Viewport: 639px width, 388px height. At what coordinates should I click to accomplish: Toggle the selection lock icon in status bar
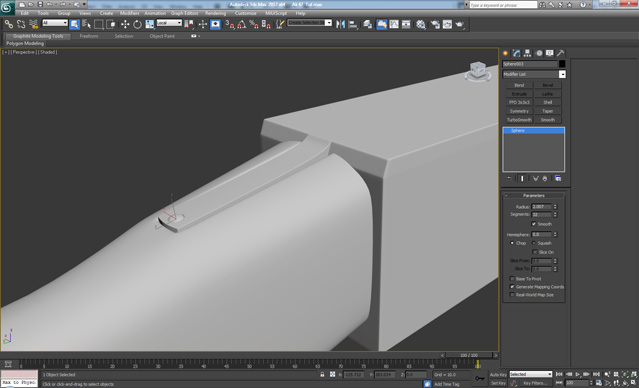point(322,375)
